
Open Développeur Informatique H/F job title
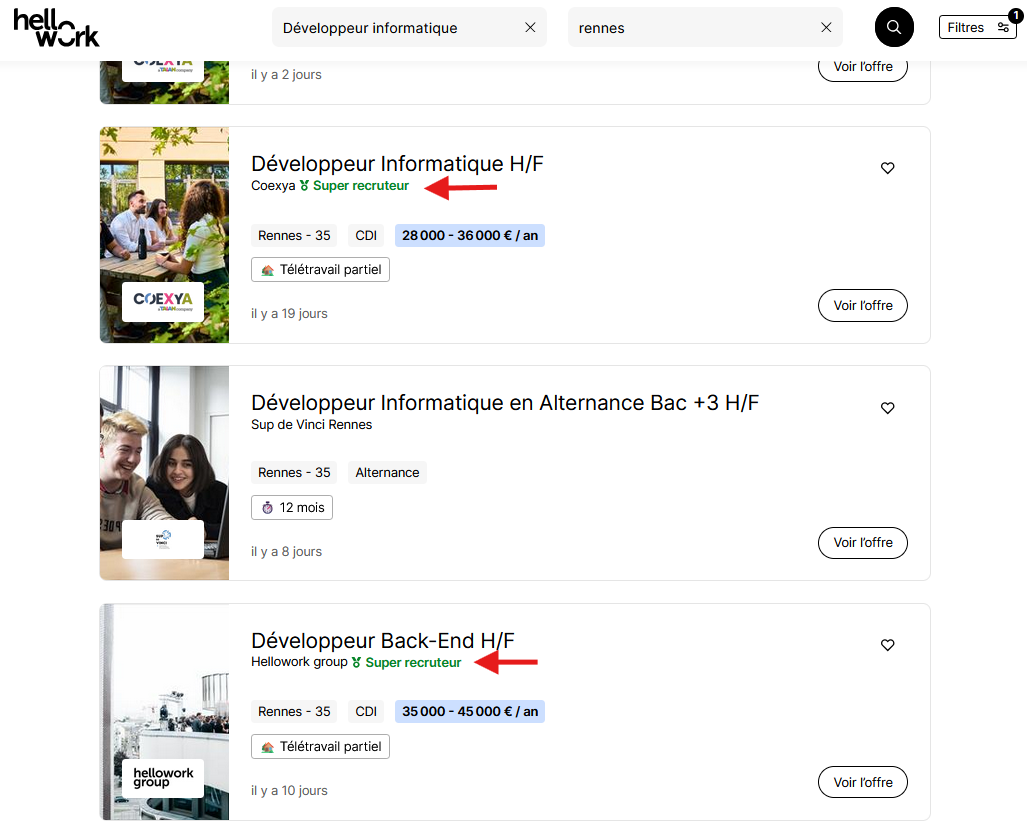click(x=397, y=164)
